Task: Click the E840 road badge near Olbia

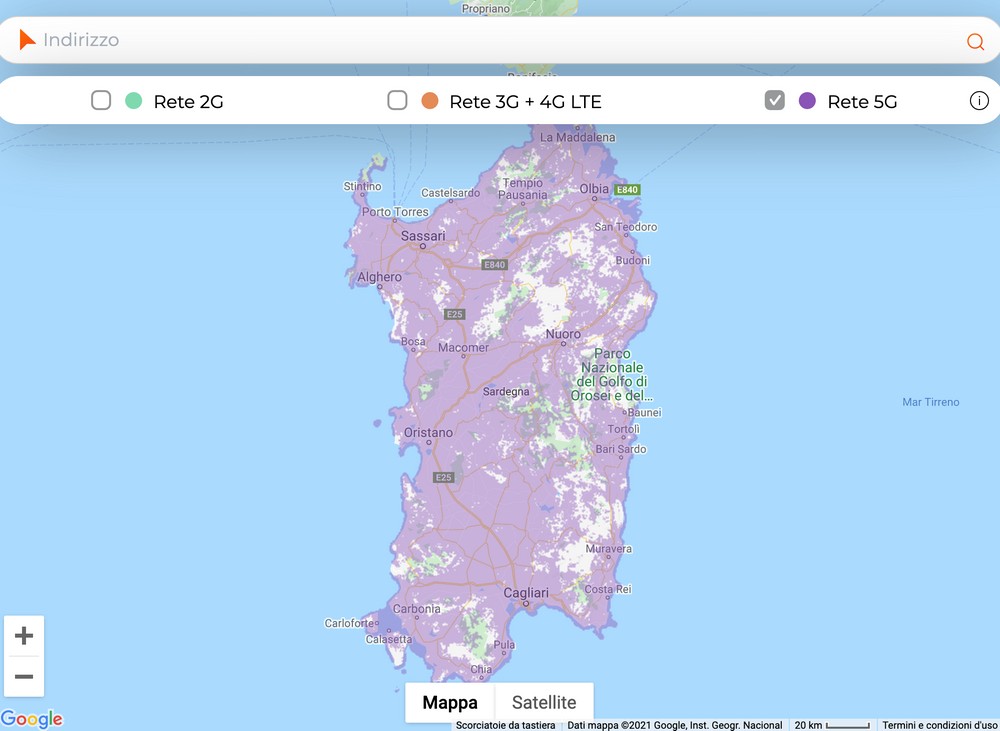Action: tap(627, 189)
